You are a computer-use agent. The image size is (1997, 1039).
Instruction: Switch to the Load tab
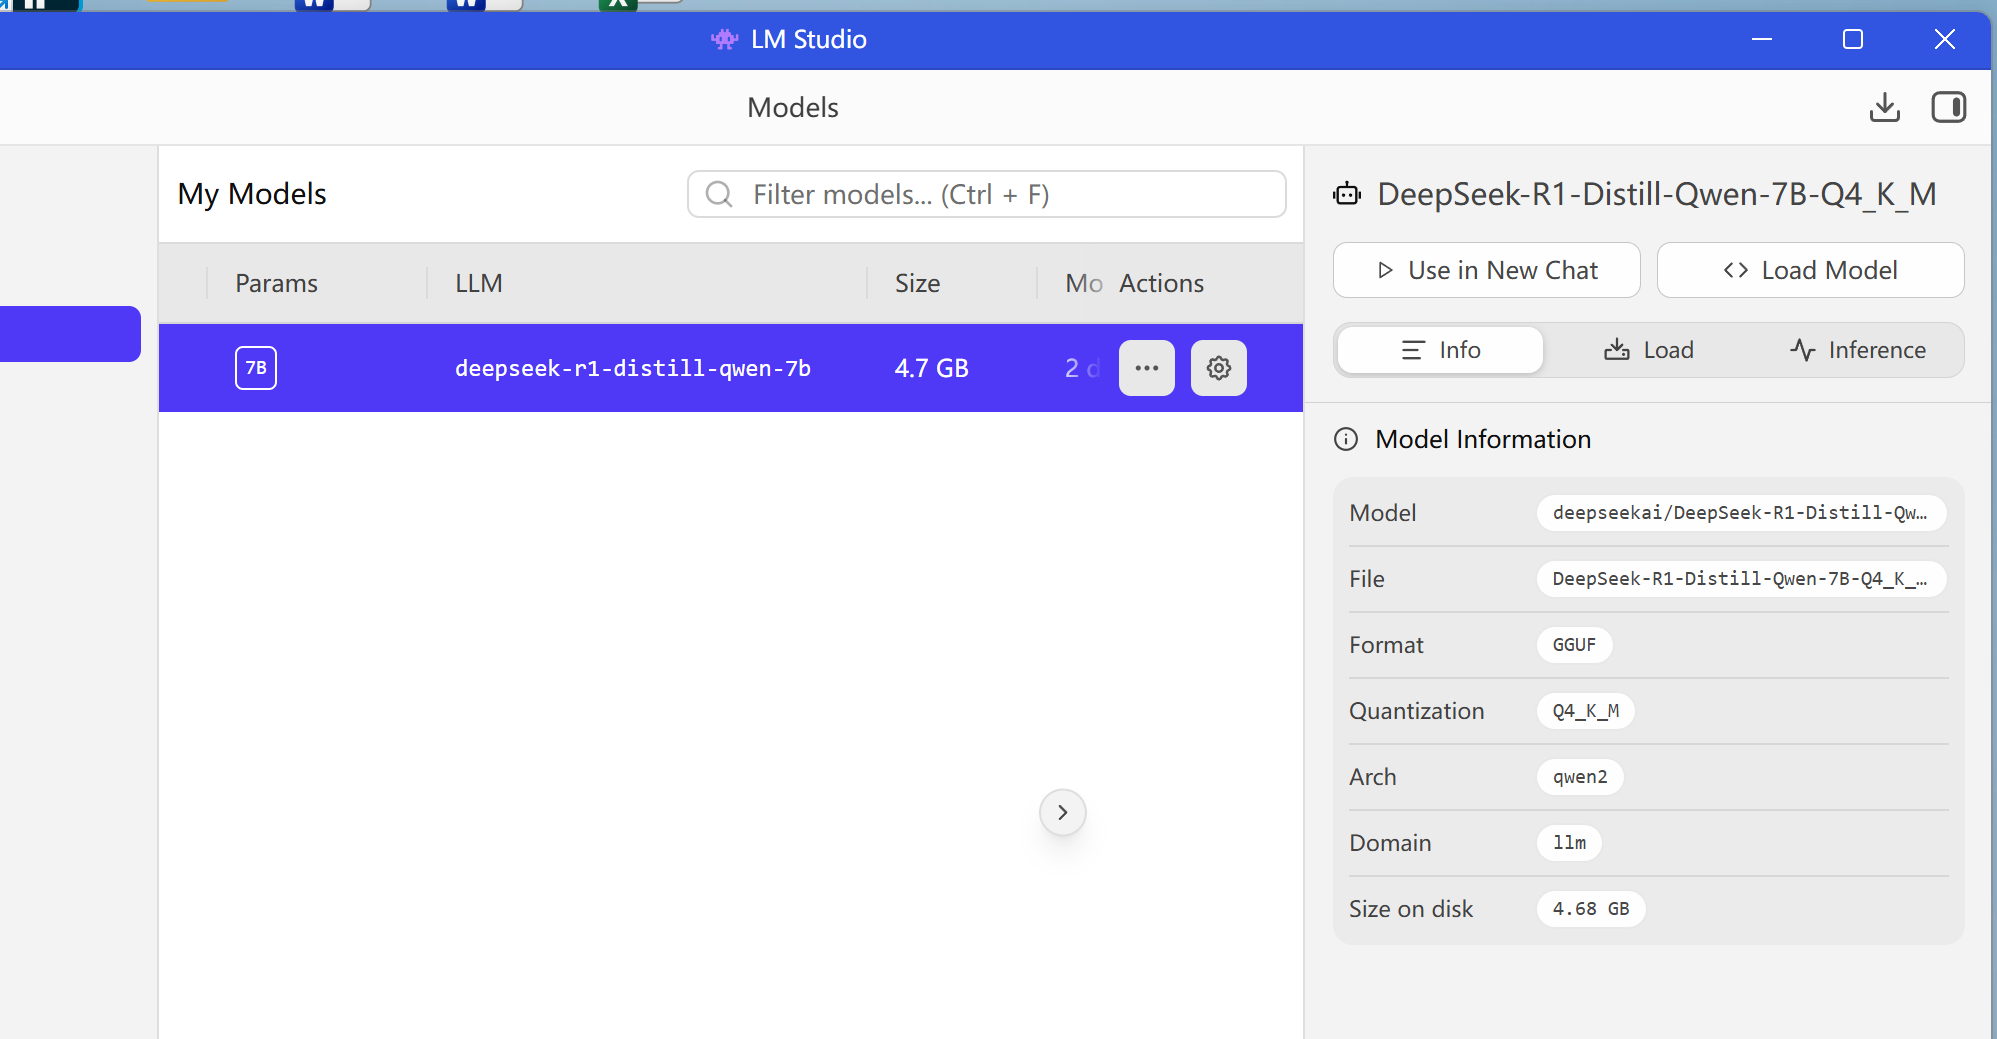1649,350
